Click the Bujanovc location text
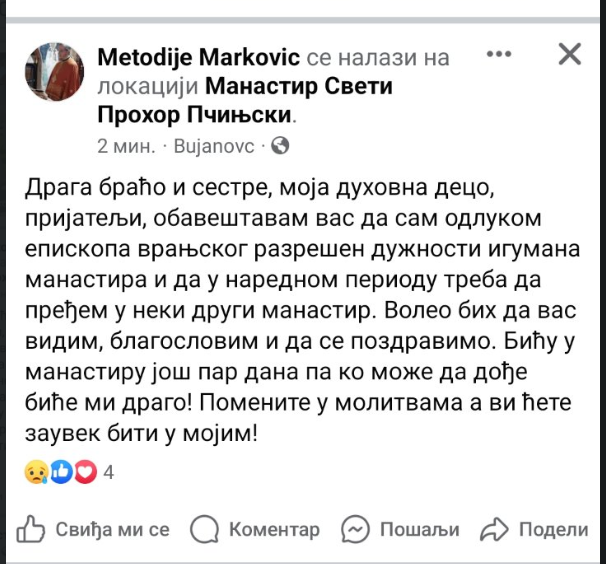The width and height of the screenshot is (606, 564). [214, 146]
